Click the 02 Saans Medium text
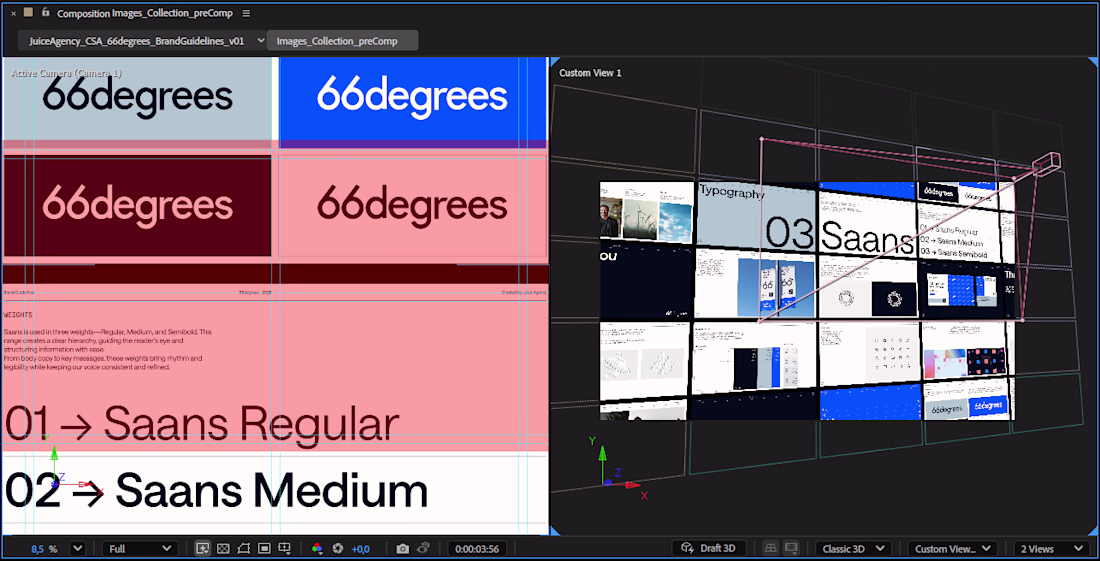 pos(216,491)
